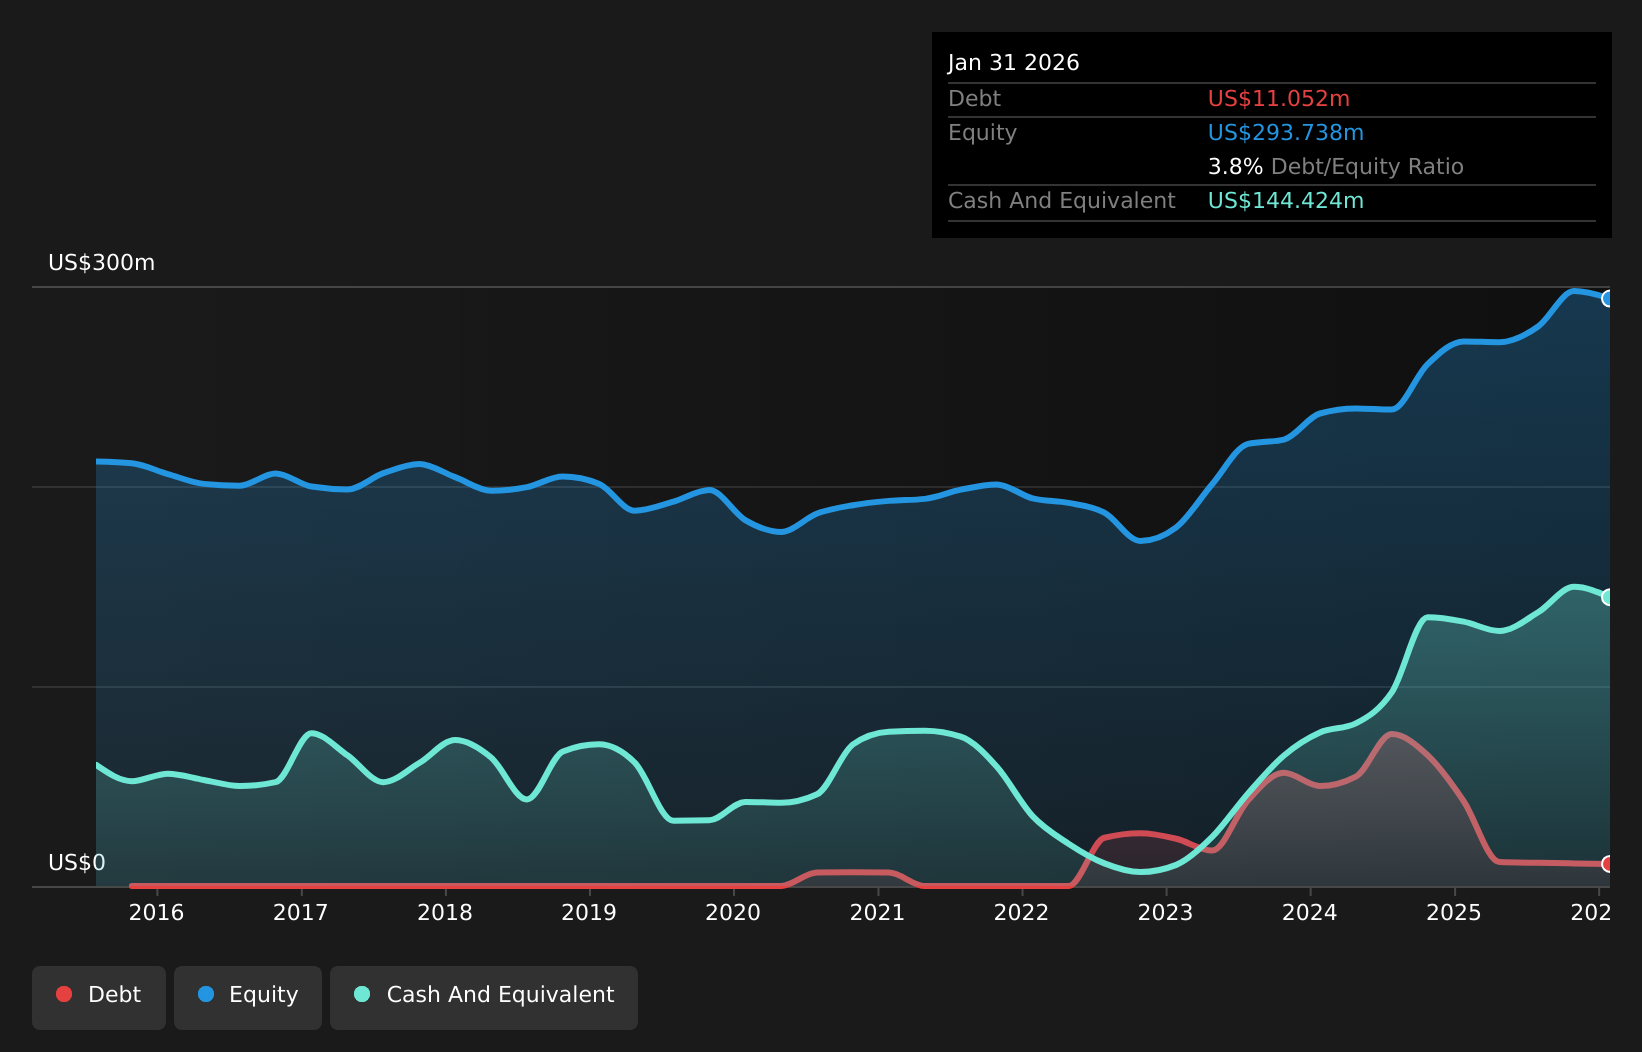Click the US$0 y-axis label
Screen dimensions: 1642x1052
[77, 863]
